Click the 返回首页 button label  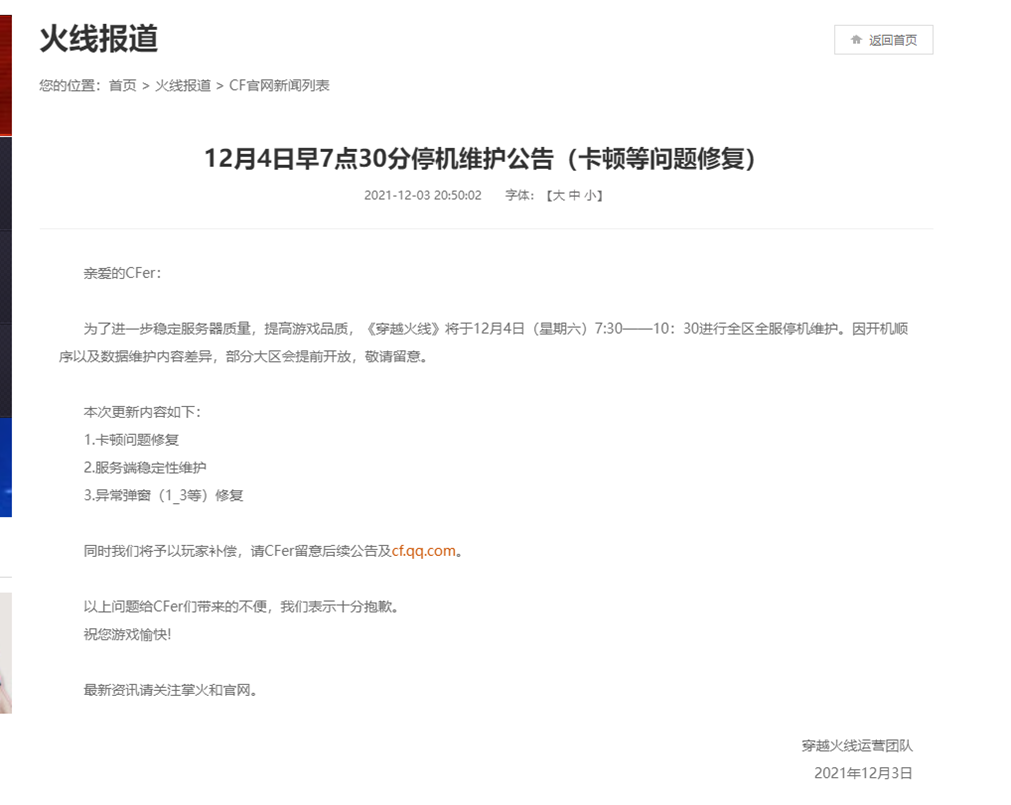[x=893, y=40]
